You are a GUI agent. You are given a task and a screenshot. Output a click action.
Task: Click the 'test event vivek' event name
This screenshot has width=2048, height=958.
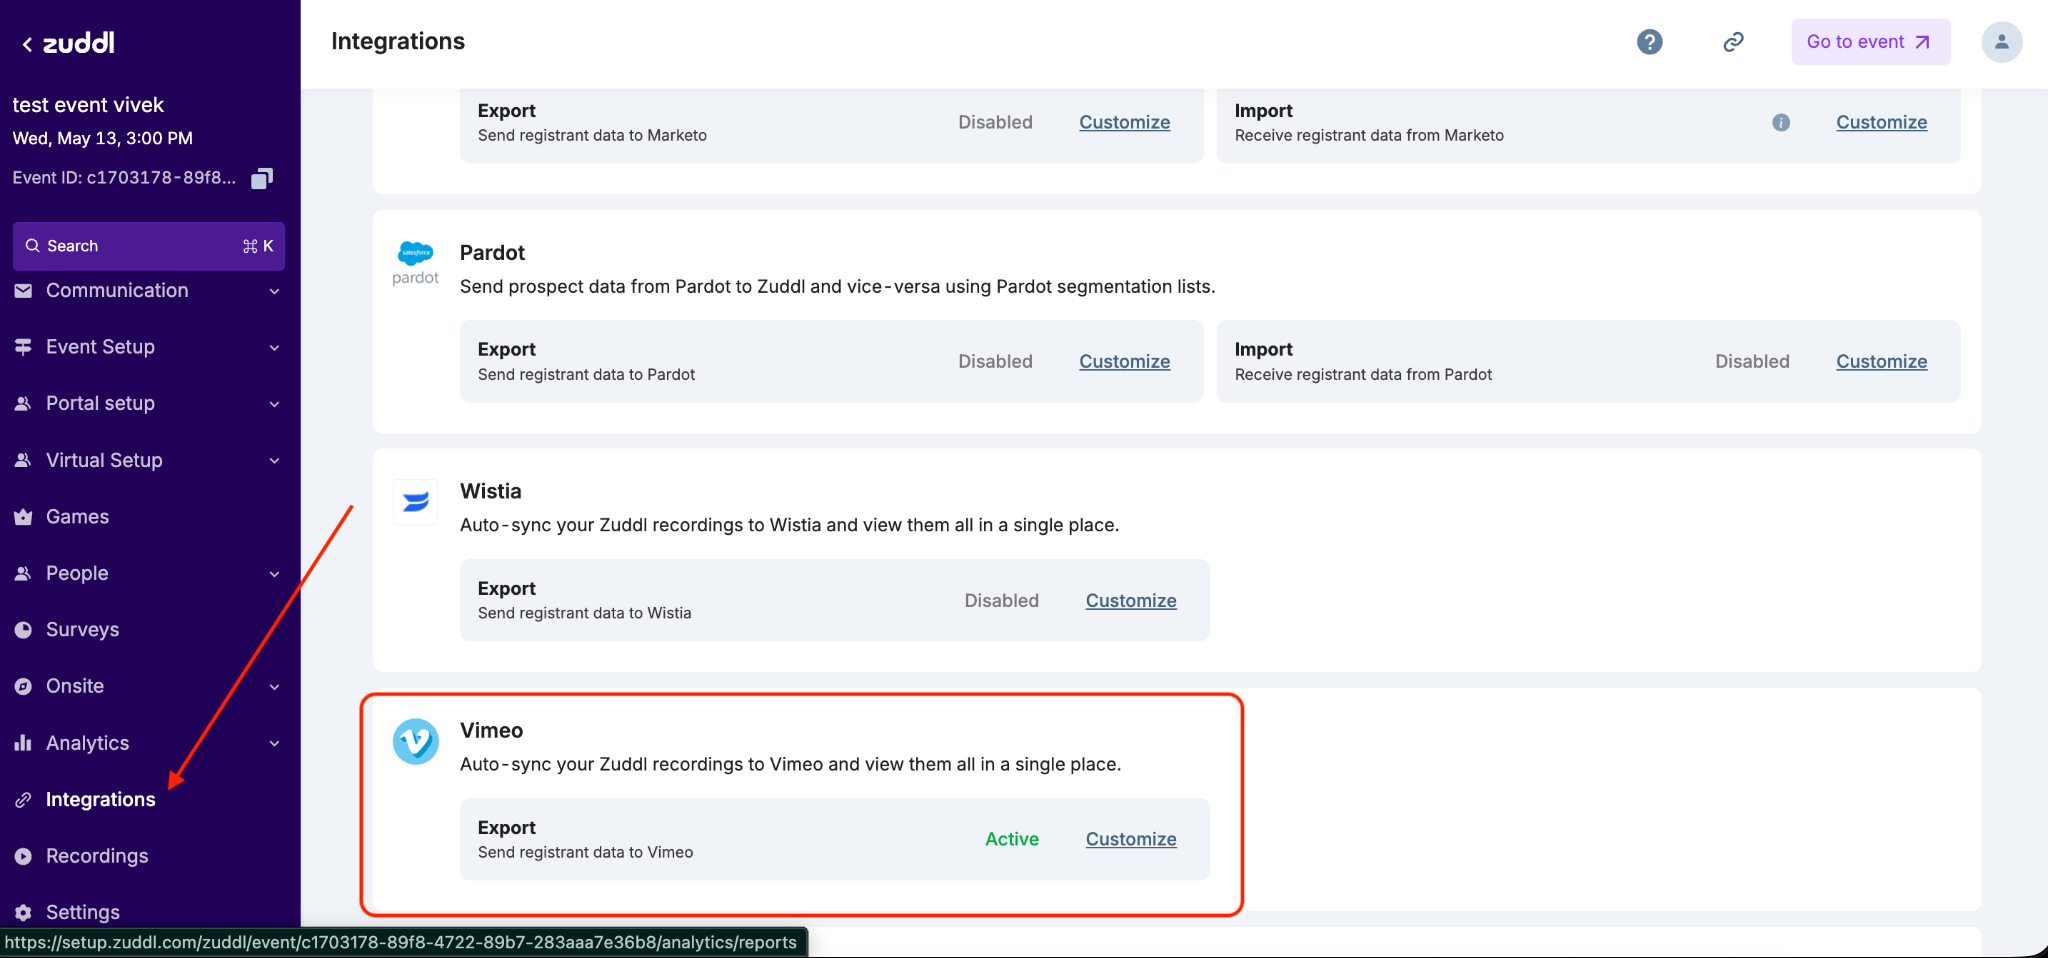tap(88, 105)
